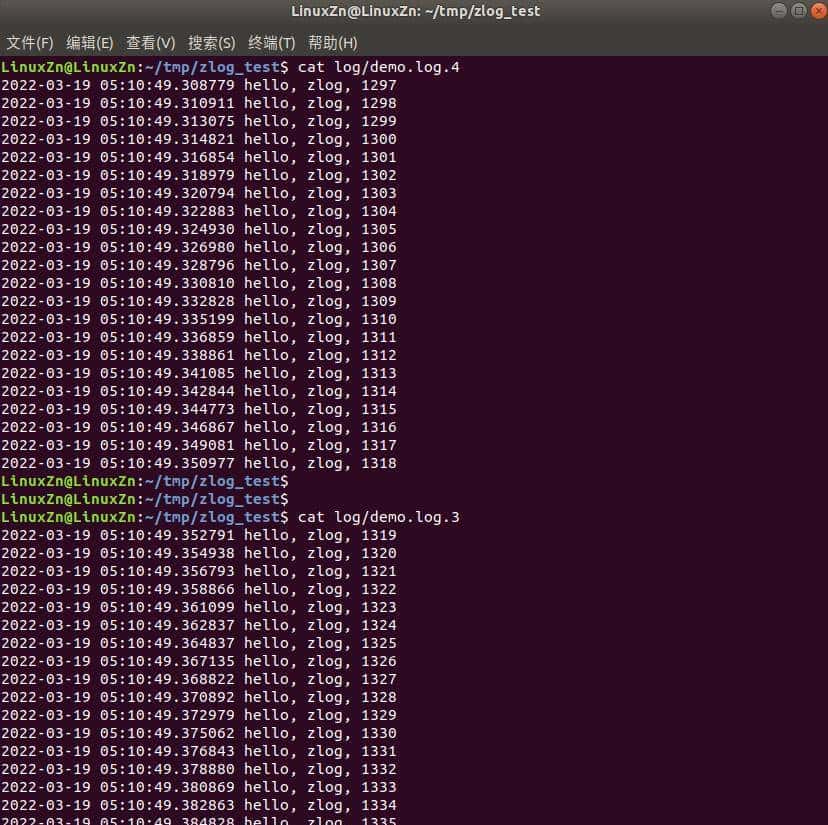Open the 帮助(H) menu
The image size is (828, 825).
pos(333,43)
